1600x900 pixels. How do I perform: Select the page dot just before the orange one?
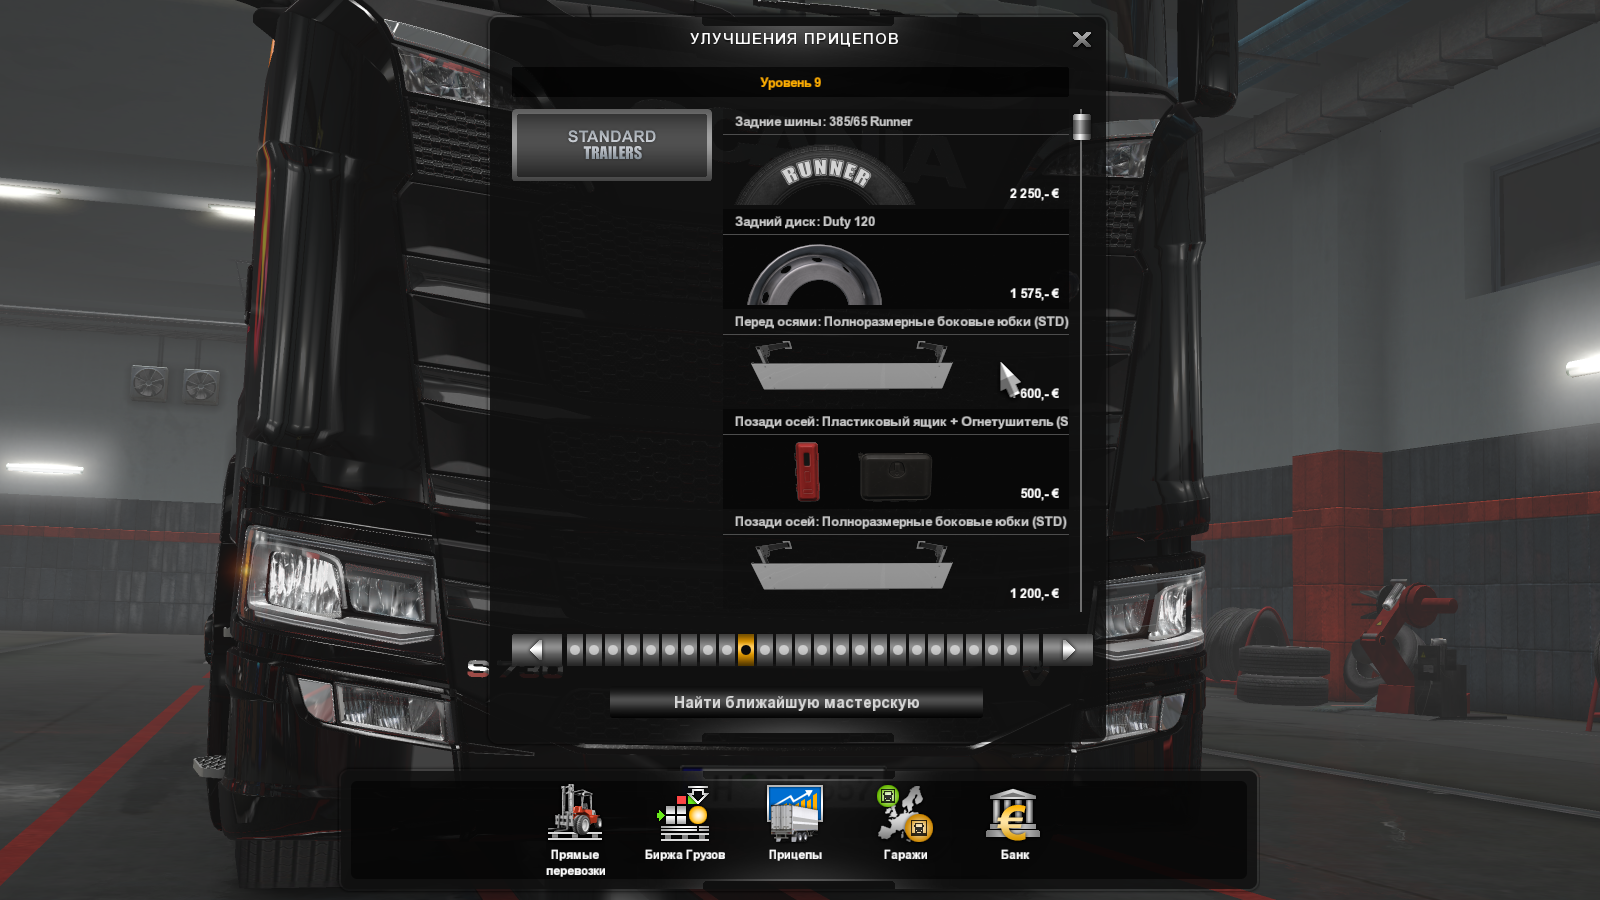point(727,650)
